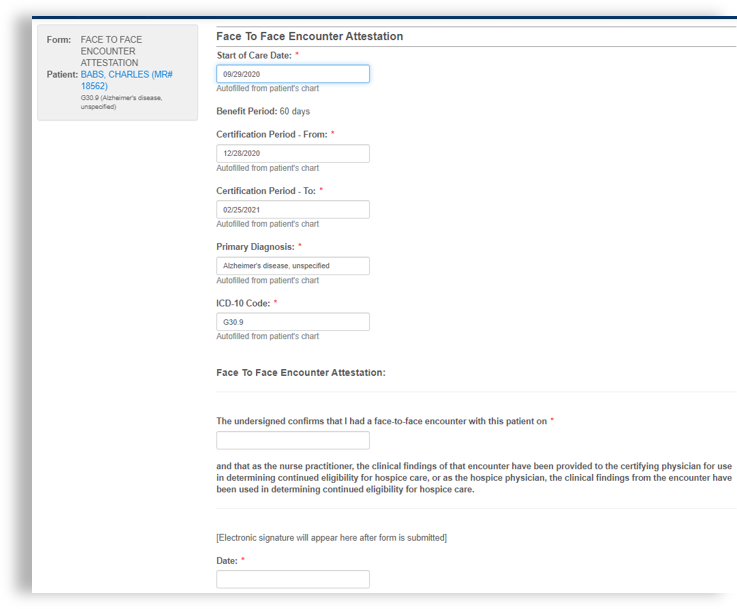This screenshot has height=609, width=737.
Task: Focus the Certification Period - To date field
Action: click(292, 210)
